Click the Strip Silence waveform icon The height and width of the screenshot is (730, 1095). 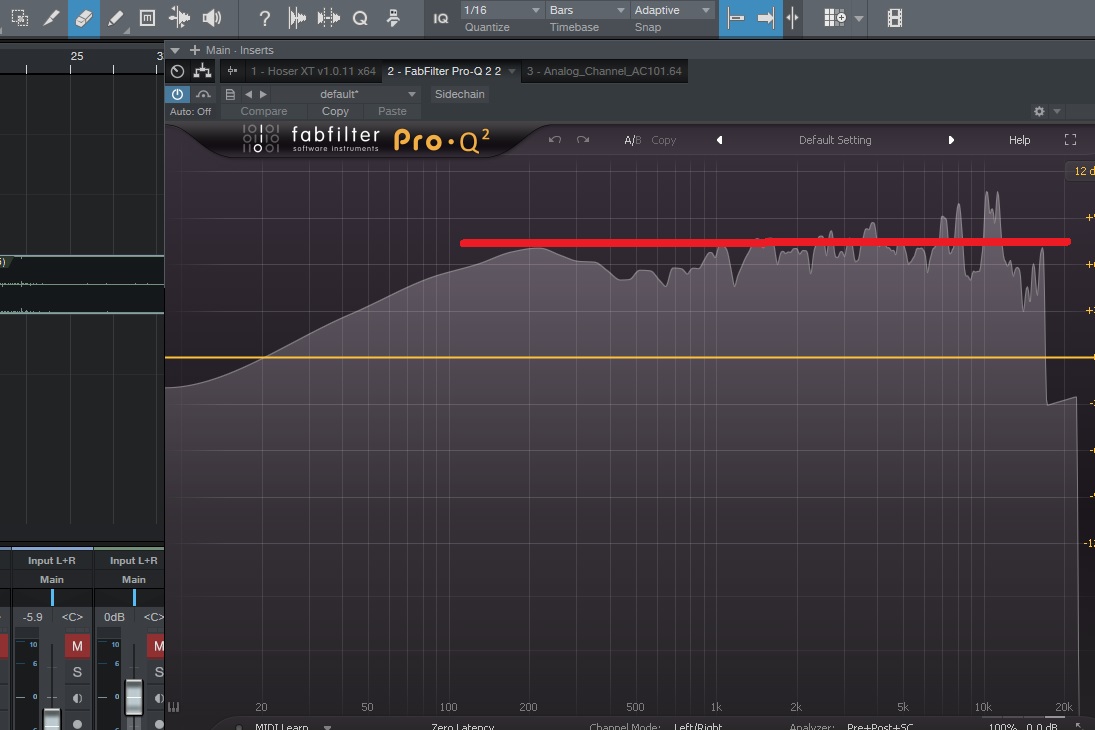[x=297, y=17]
